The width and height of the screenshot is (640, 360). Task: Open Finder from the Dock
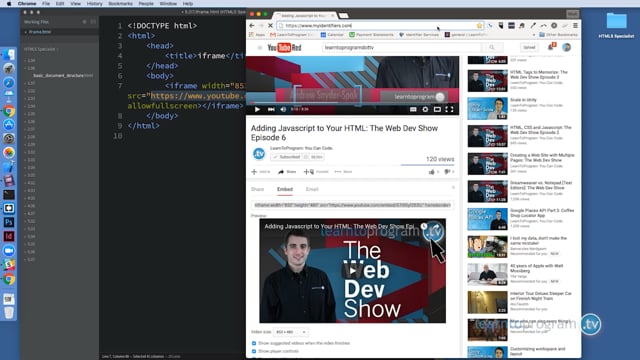[9, 55]
